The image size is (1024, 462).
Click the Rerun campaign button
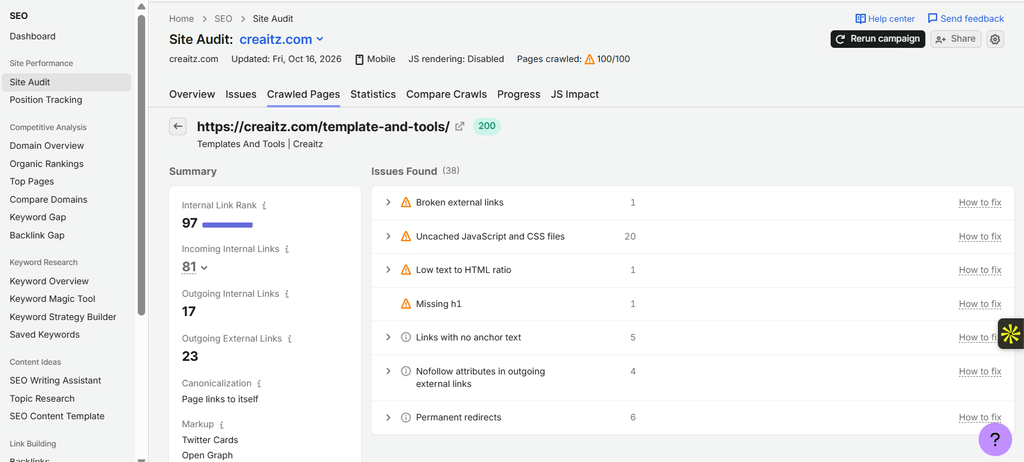point(878,39)
